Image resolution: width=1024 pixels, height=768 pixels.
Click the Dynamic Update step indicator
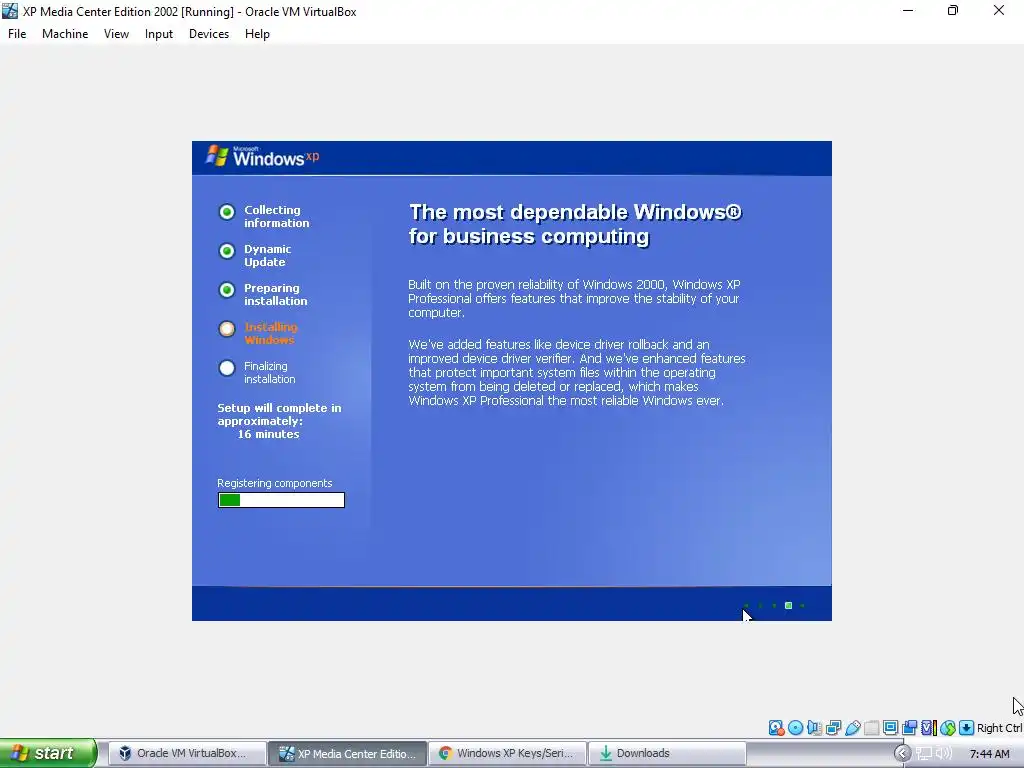click(x=227, y=251)
